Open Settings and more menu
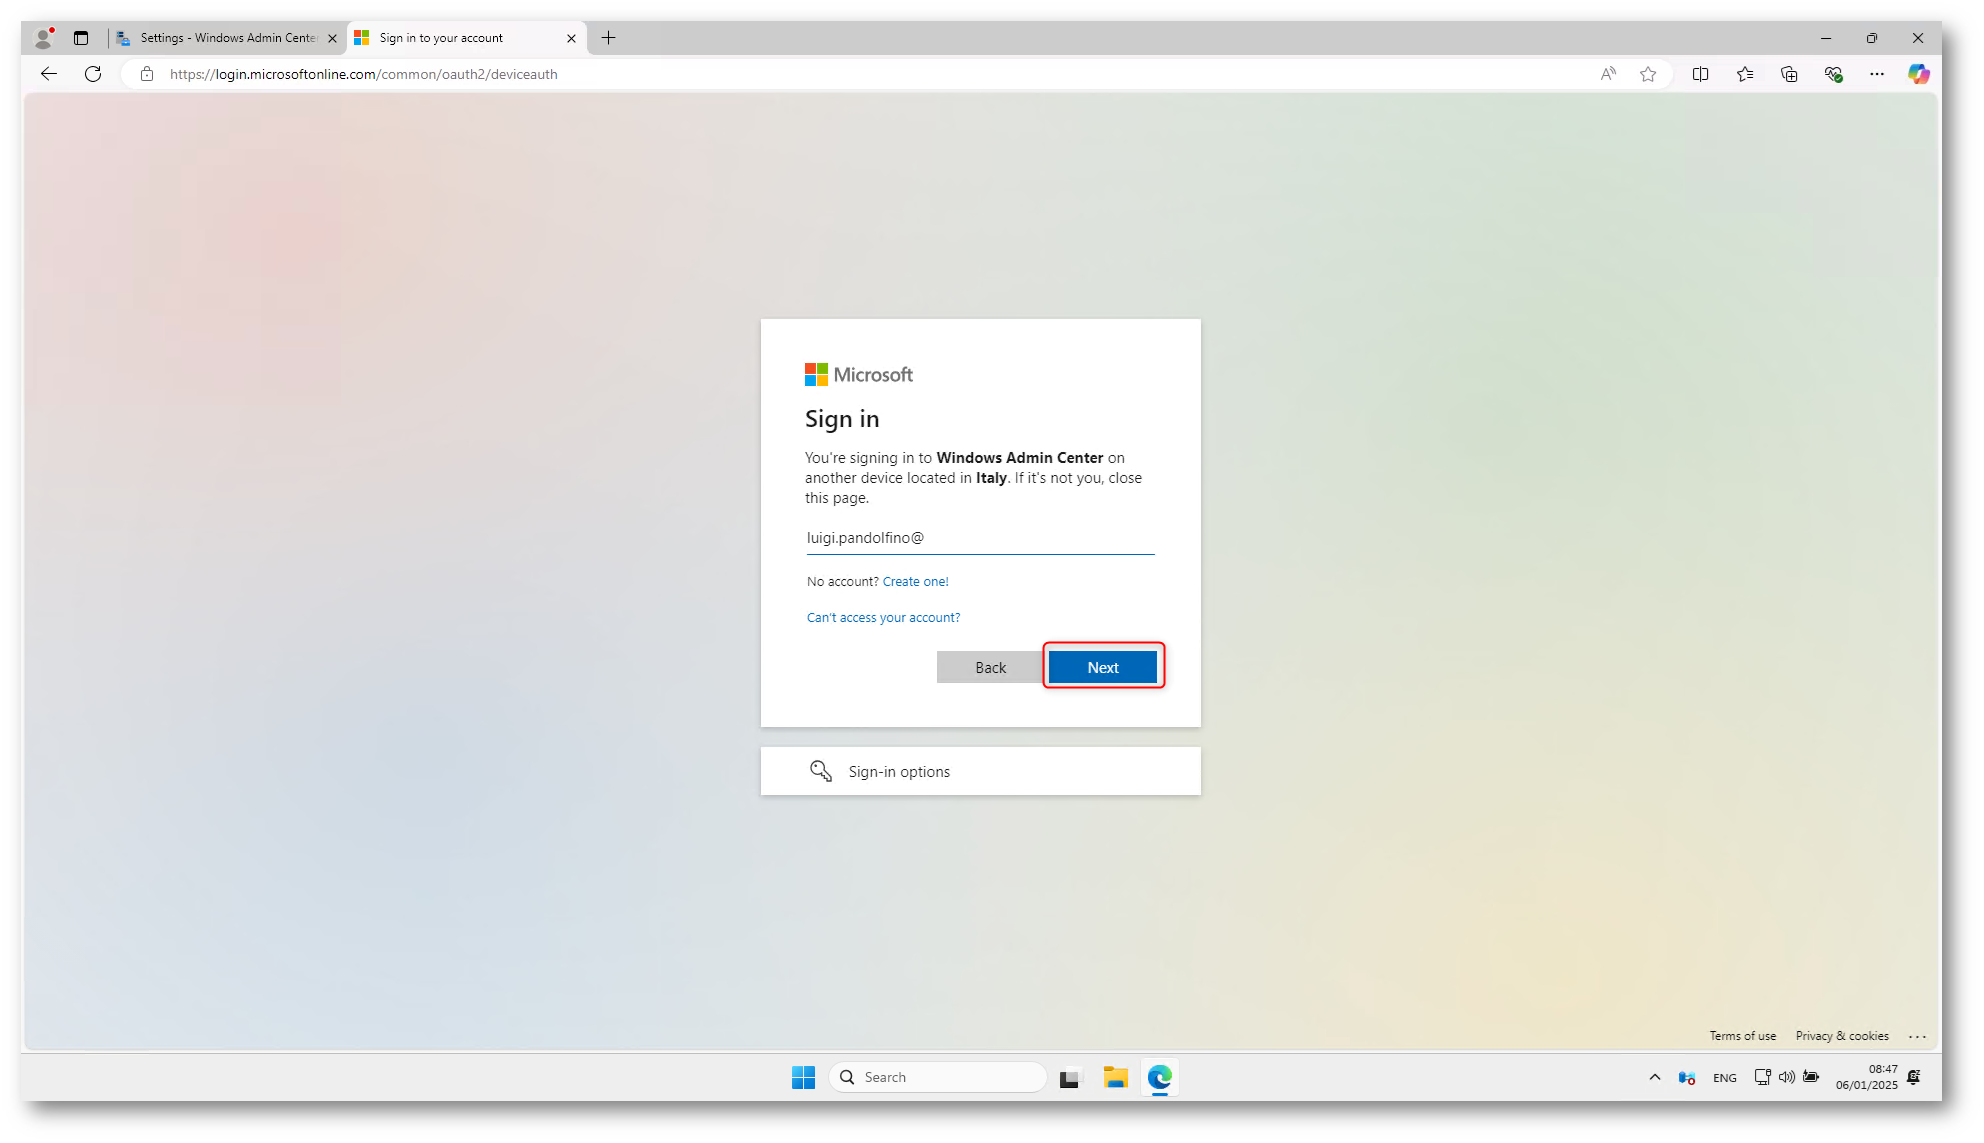Viewport: 1984px width, 1143px height. click(x=1877, y=74)
